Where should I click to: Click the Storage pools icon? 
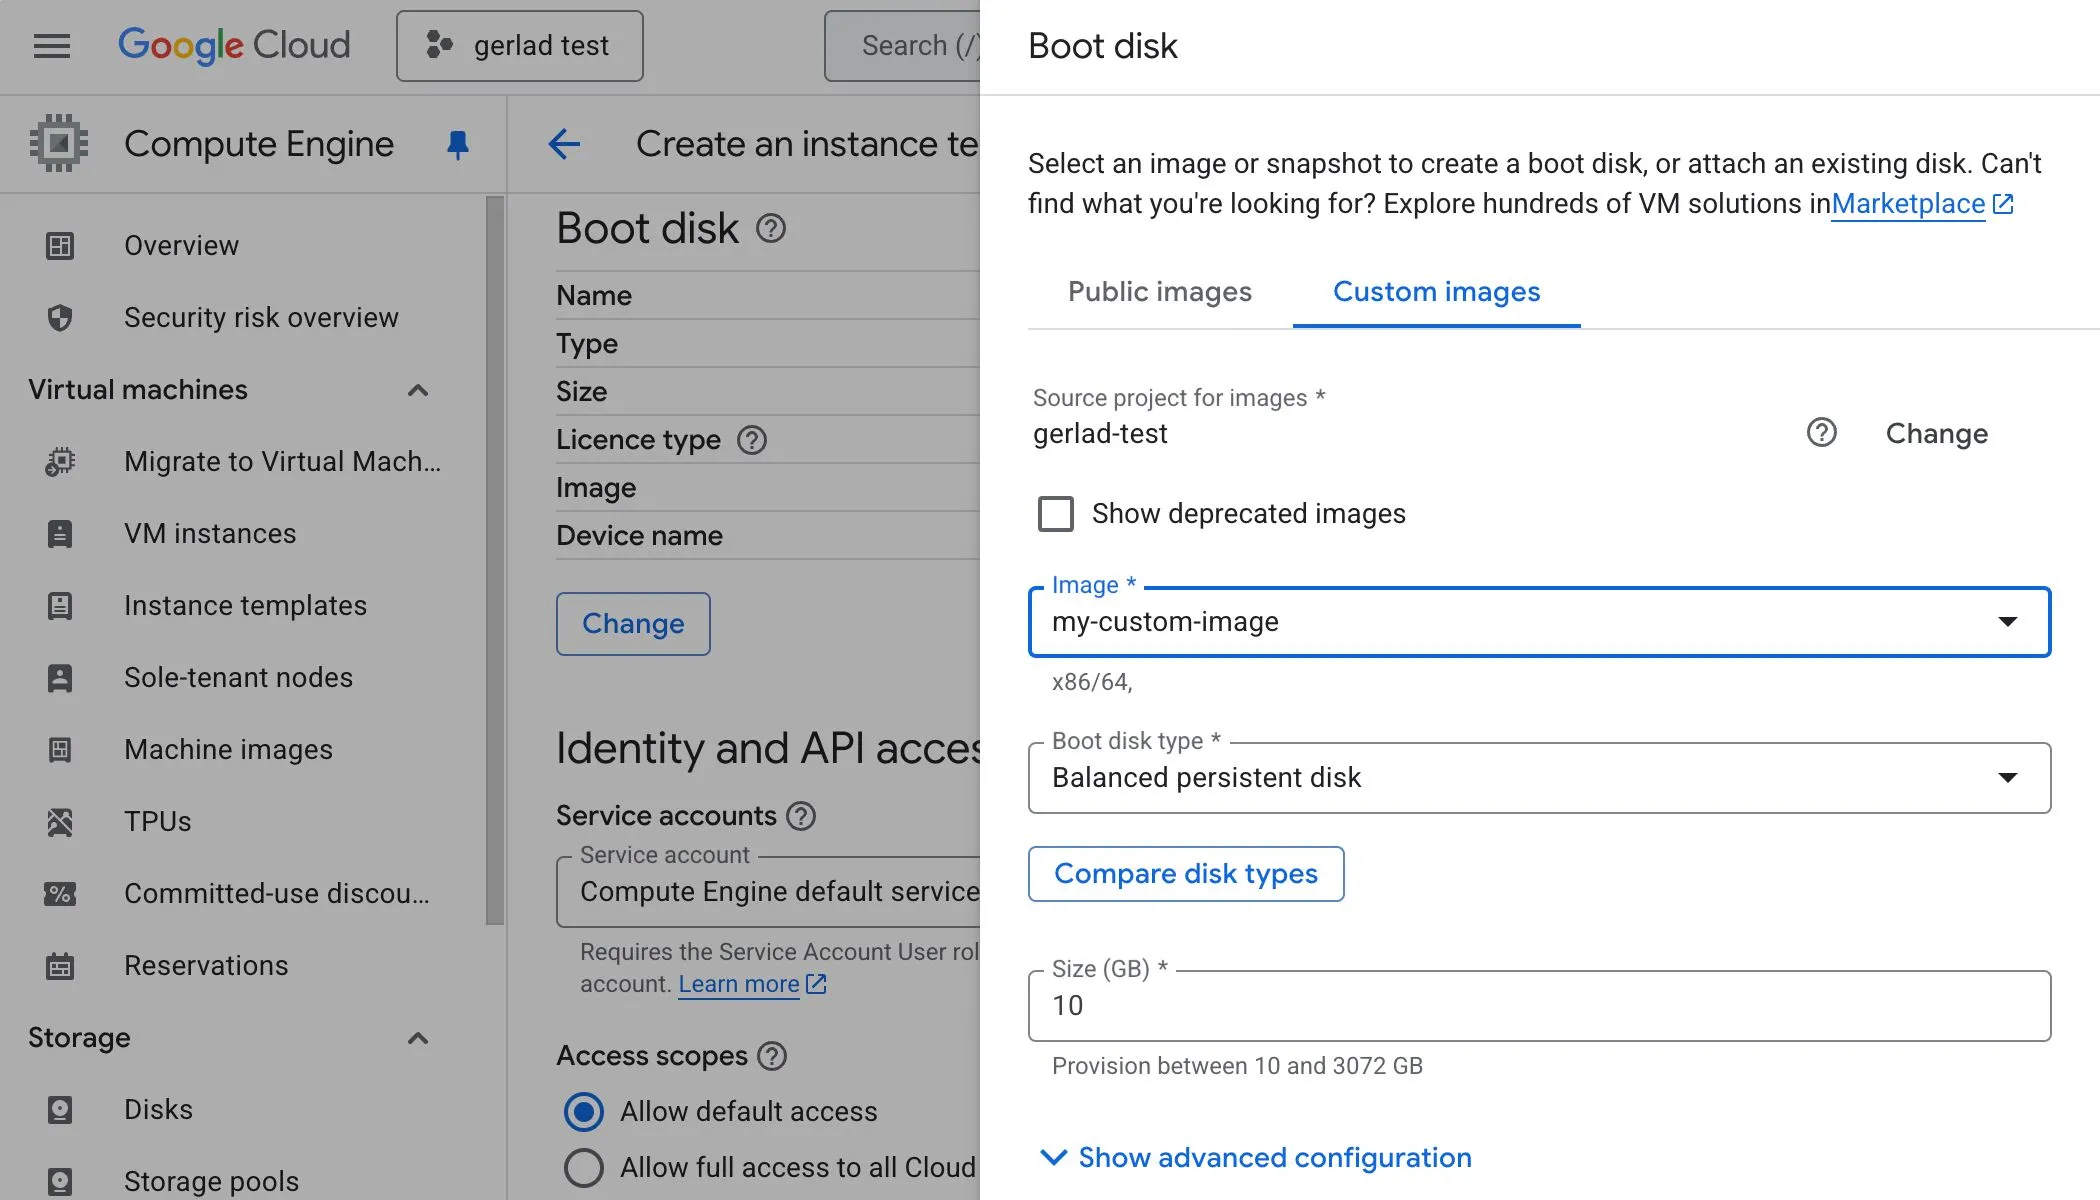(x=60, y=1182)
